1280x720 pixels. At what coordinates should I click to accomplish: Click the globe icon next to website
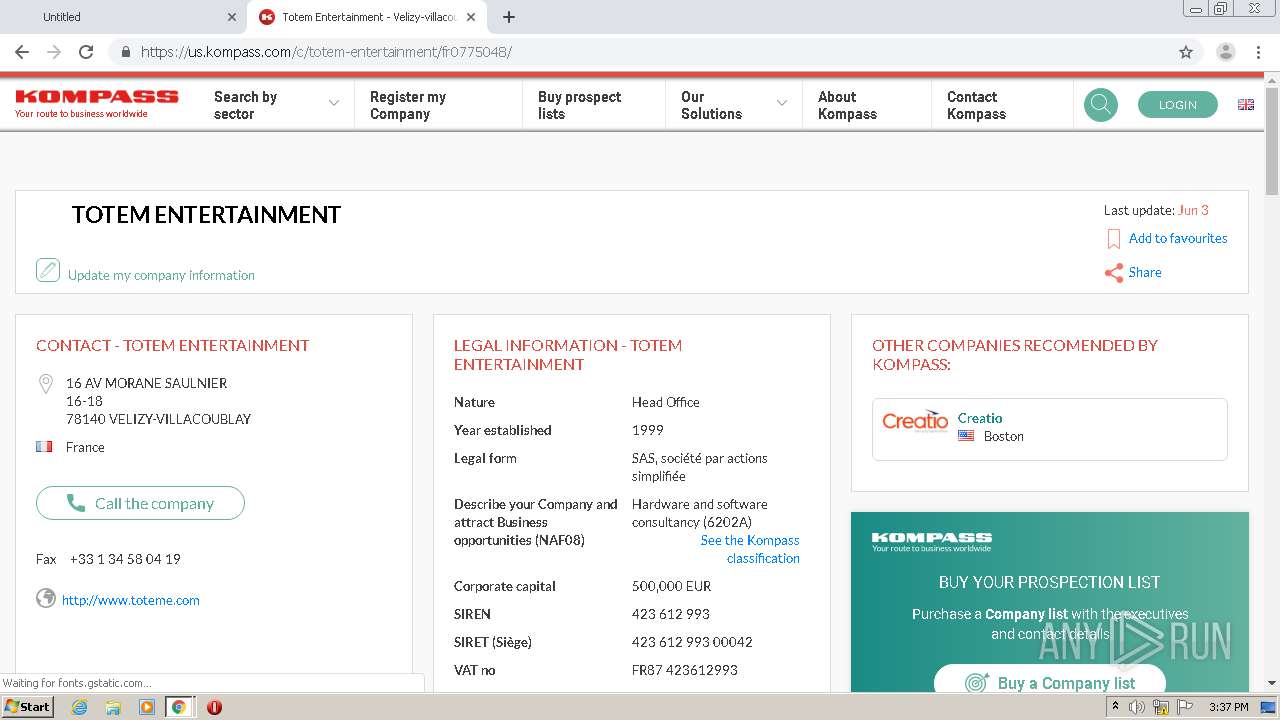click(45, 598)
